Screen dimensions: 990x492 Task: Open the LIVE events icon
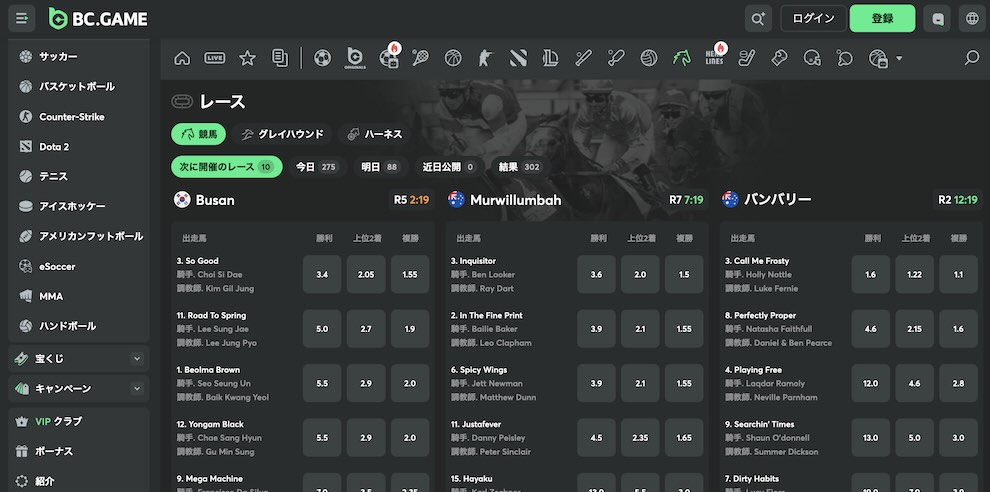coord(215,58)
